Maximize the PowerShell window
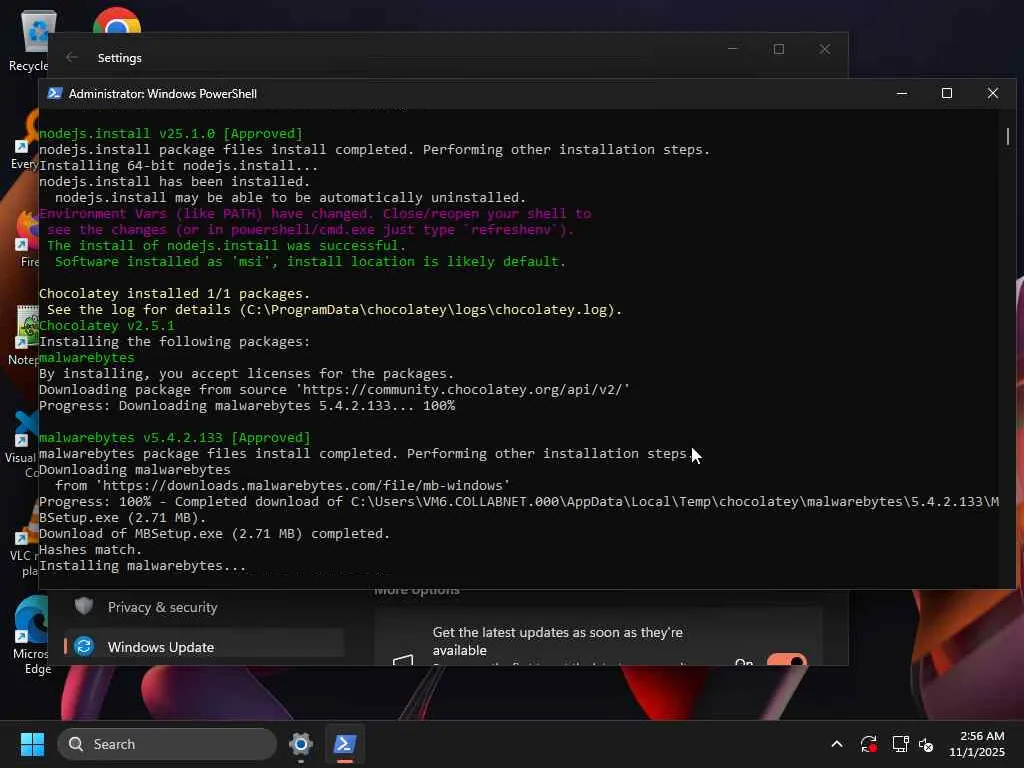 pos(947,93)
